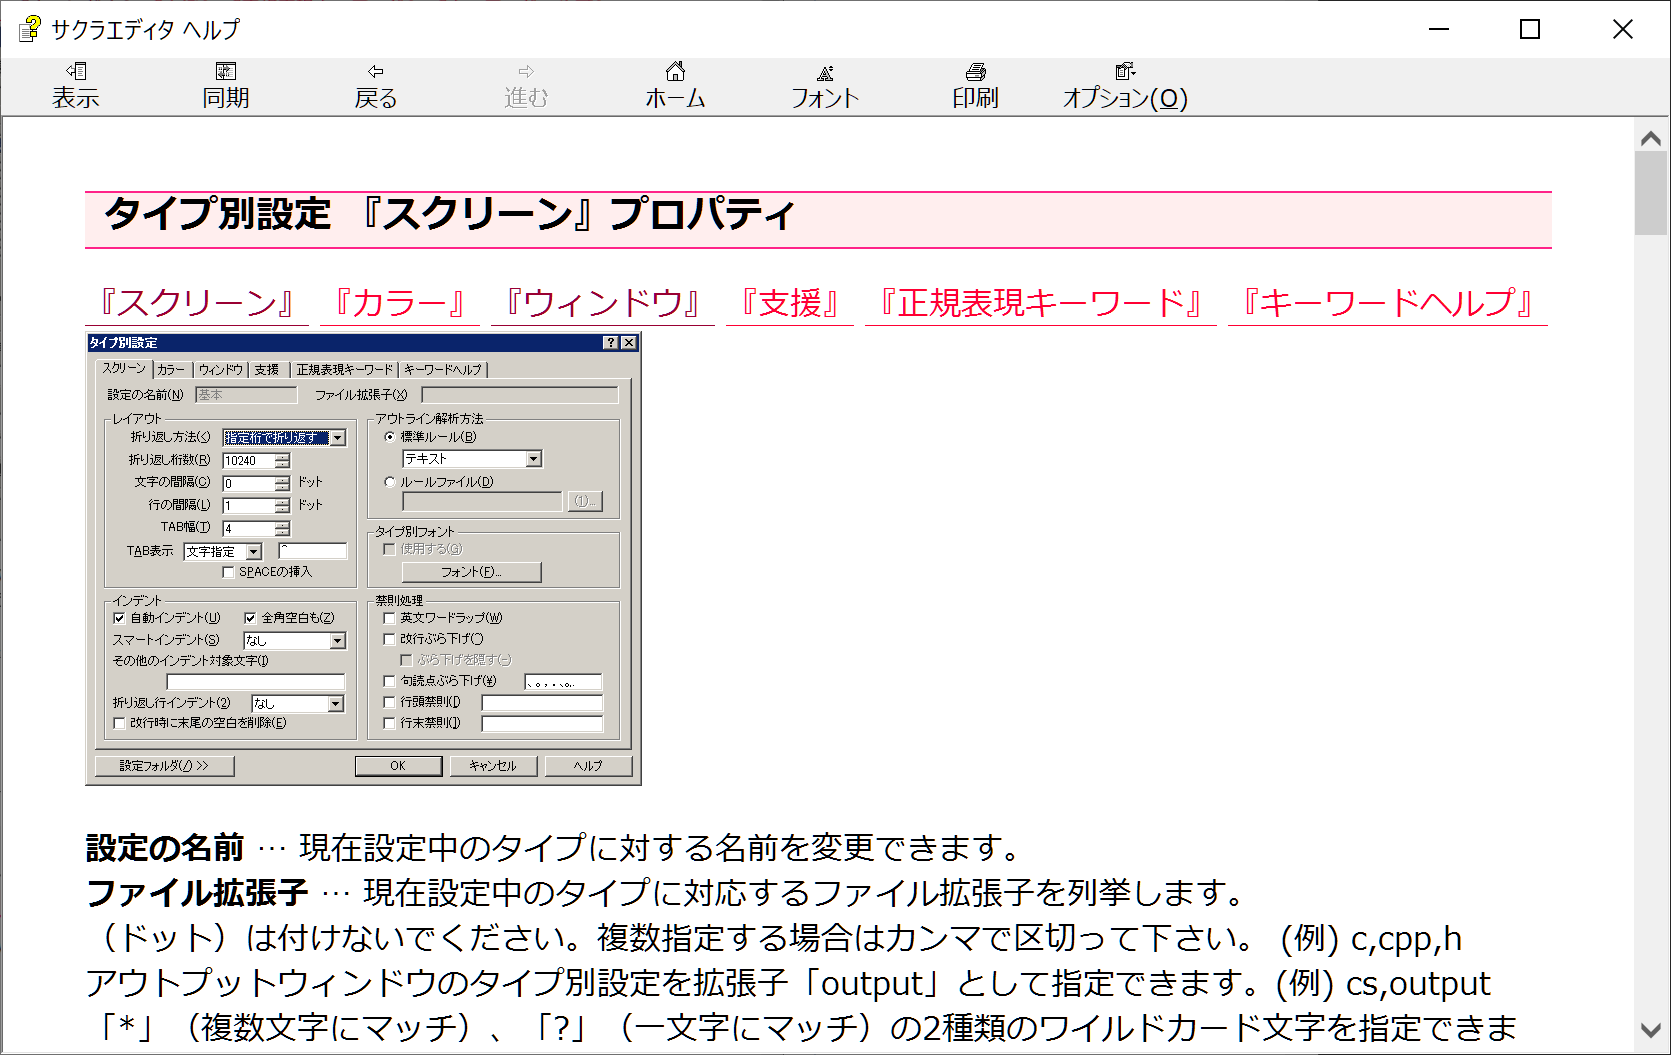Image resolution: width=1671 pixels, height=1055 pixels.
Task: Switch to the 支援 dialog tab
Action: point(267,370)
